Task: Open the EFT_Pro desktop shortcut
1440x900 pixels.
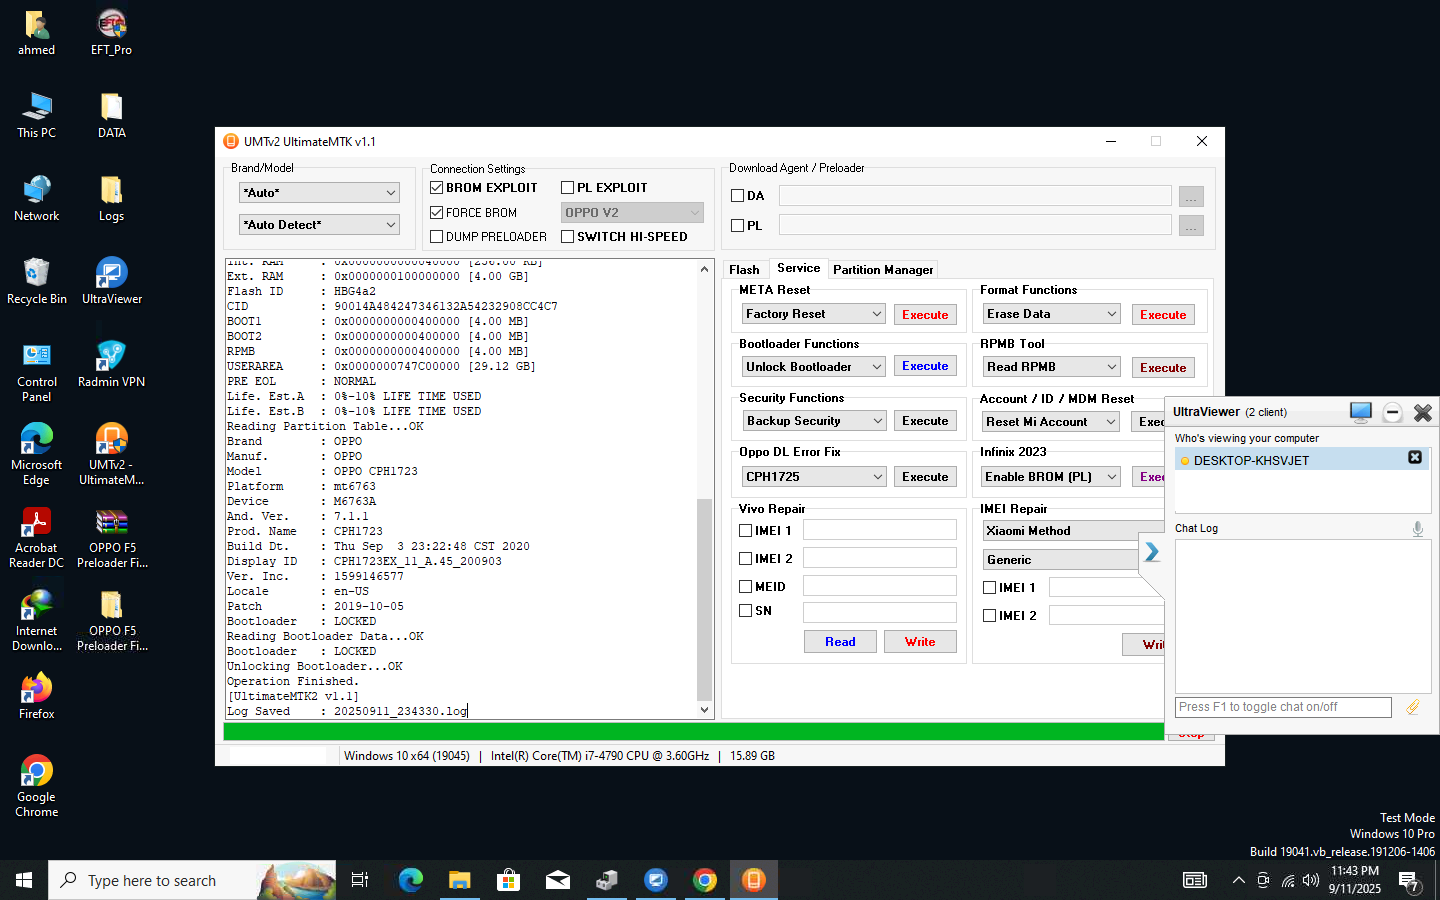Action: coord(111,32)
